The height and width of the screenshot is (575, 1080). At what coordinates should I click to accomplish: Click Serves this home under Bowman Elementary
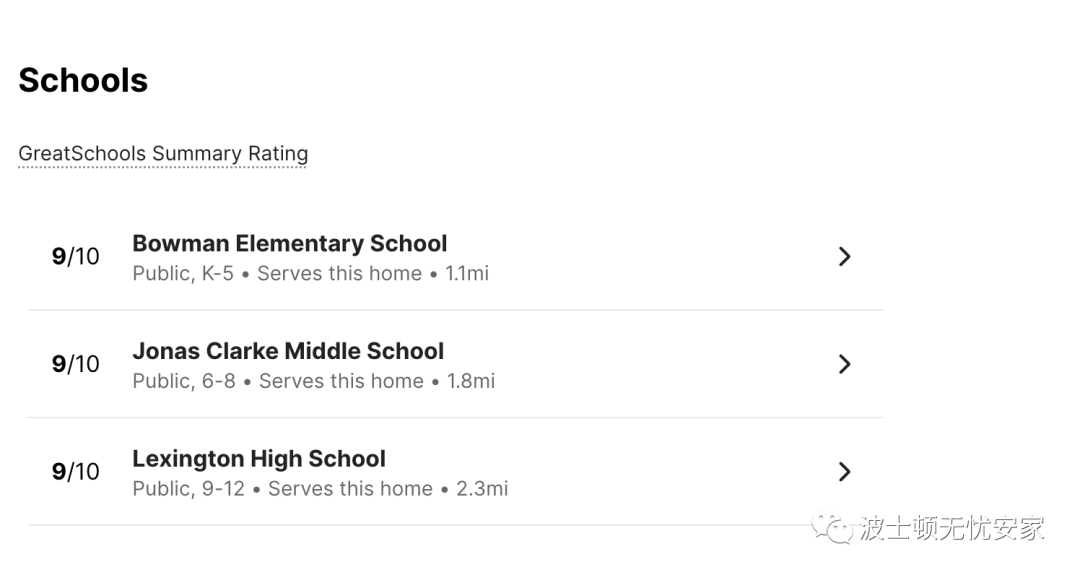[340, 273]
